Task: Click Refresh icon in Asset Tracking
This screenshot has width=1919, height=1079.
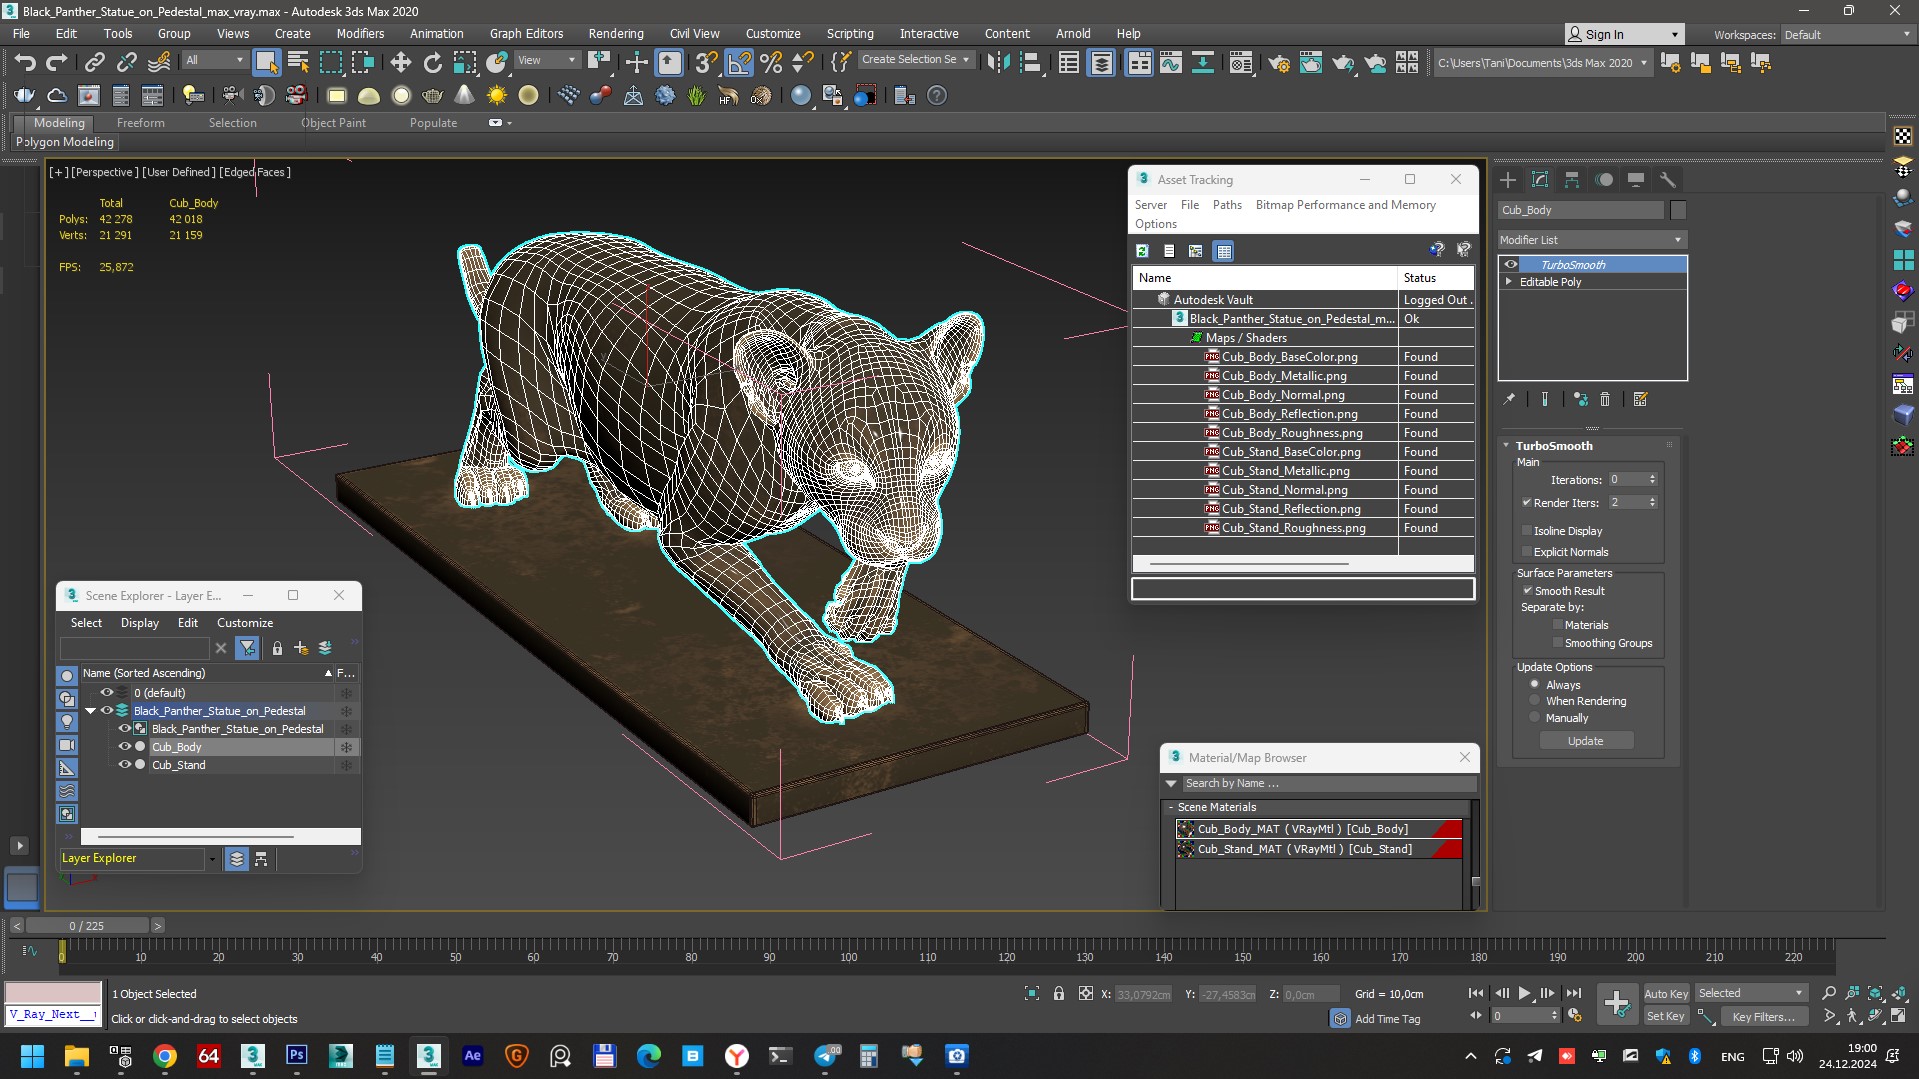Action: pyautogui.click(x=1142, y=251)
